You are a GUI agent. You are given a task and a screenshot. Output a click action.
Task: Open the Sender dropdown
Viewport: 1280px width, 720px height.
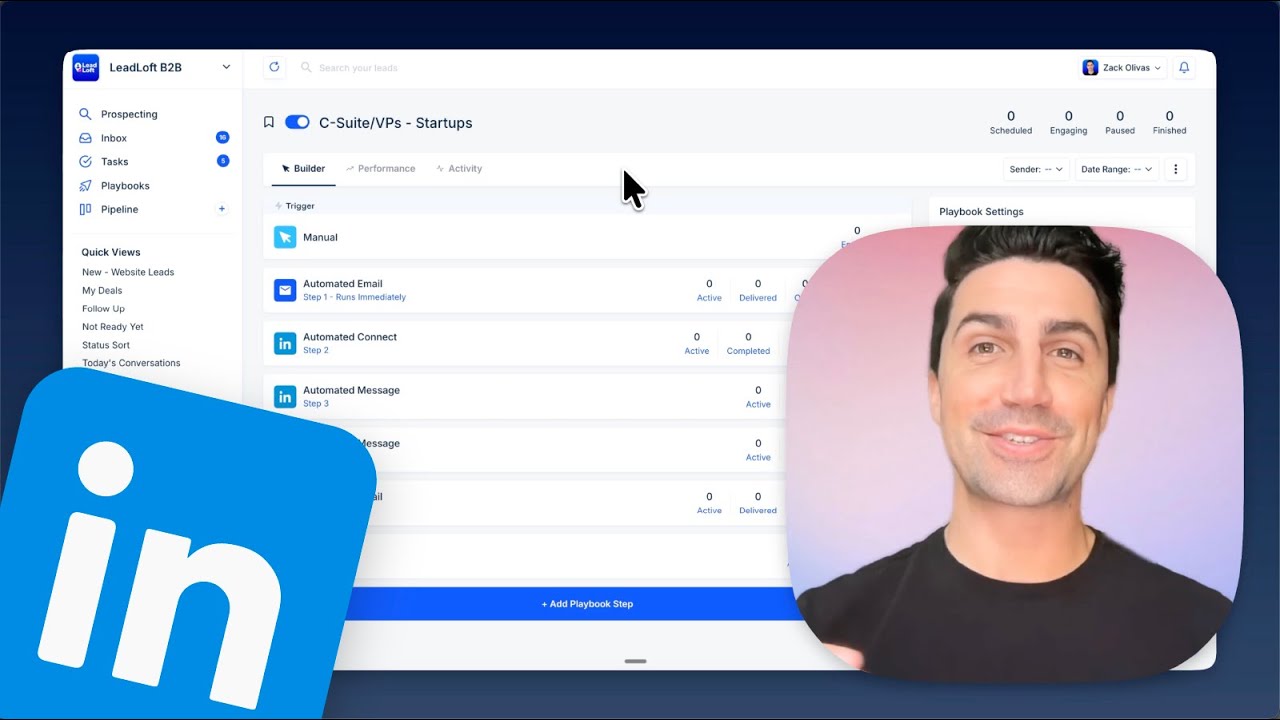point(1036,169)
